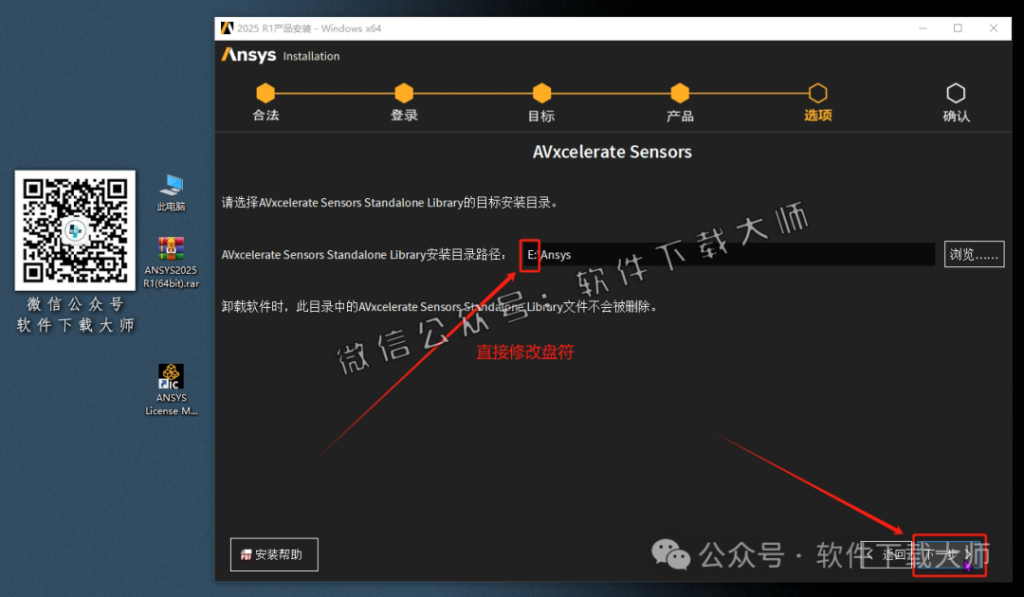Click the installer icon in the window corner
1024x597 pixels.
click(227, 28)
